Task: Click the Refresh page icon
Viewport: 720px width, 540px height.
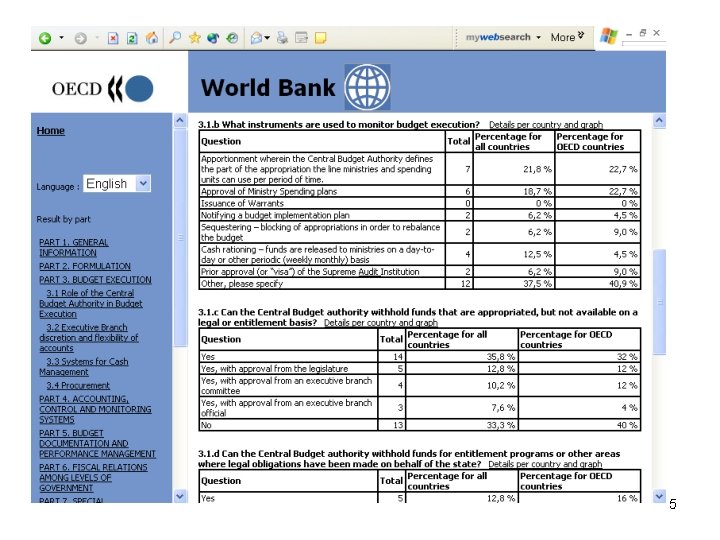Action: click(132, 38)
